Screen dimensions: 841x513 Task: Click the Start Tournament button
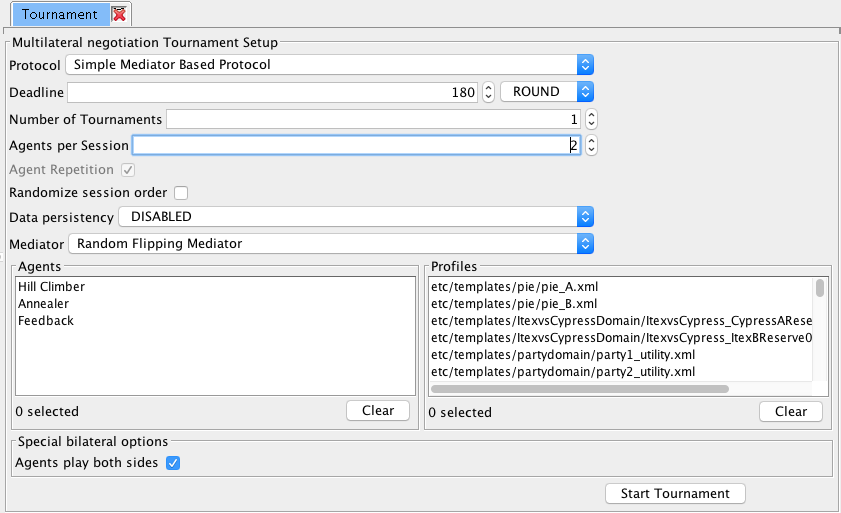tap(675, 494)
